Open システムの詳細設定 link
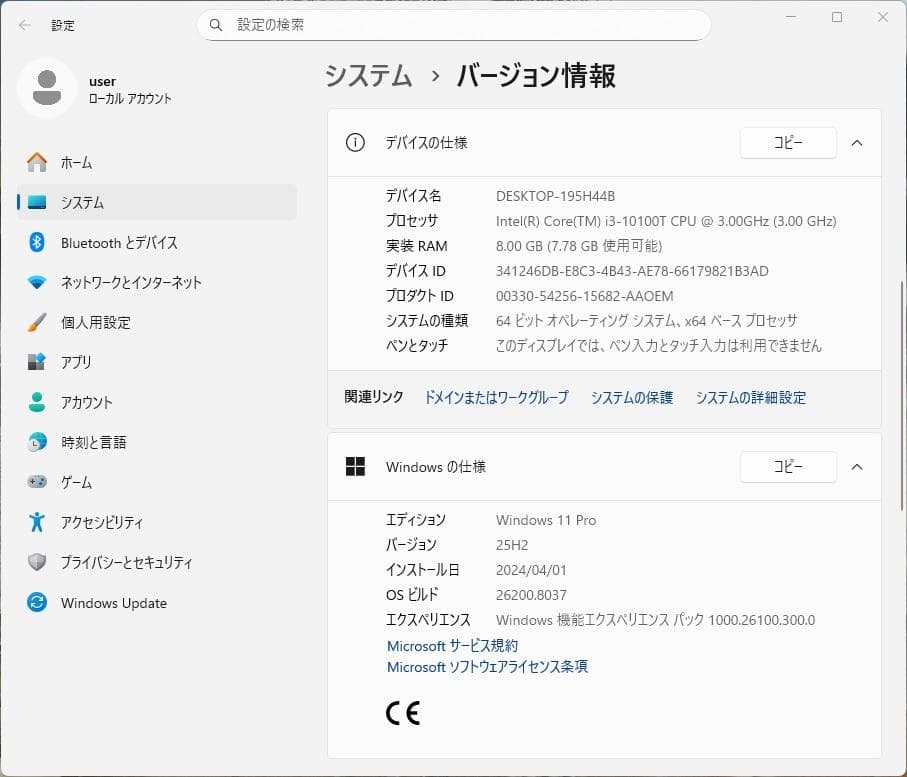This screenshot has width=907, height=777. click(750, 397)
